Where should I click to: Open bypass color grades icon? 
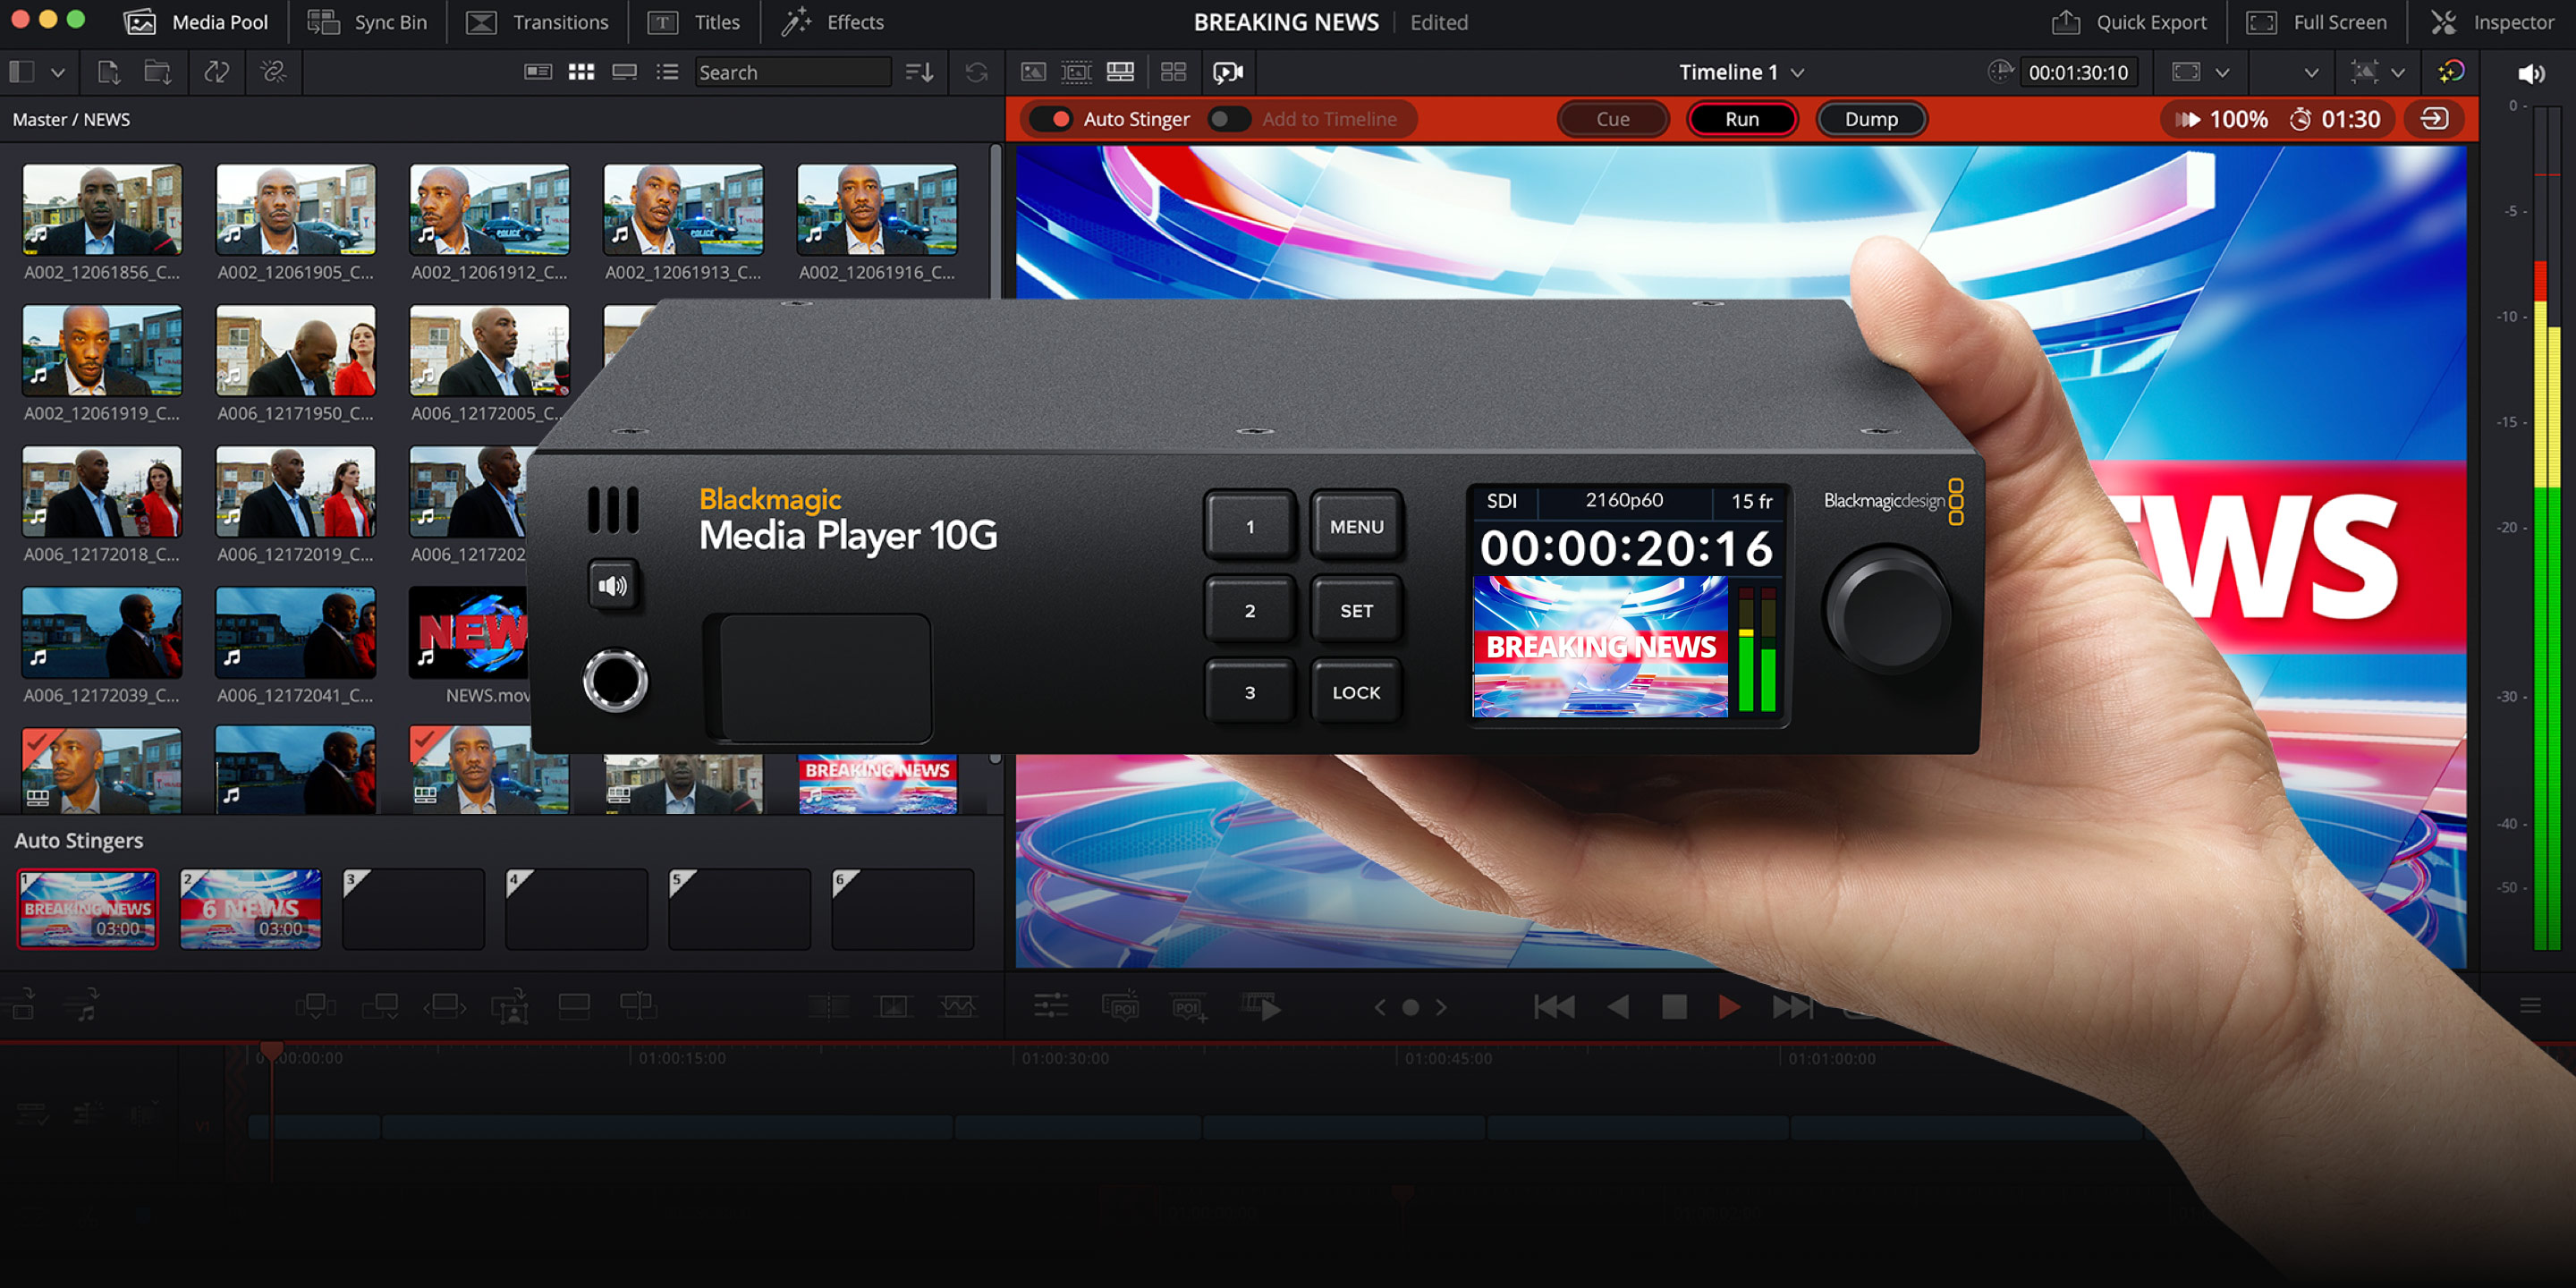pos(2452,72)
